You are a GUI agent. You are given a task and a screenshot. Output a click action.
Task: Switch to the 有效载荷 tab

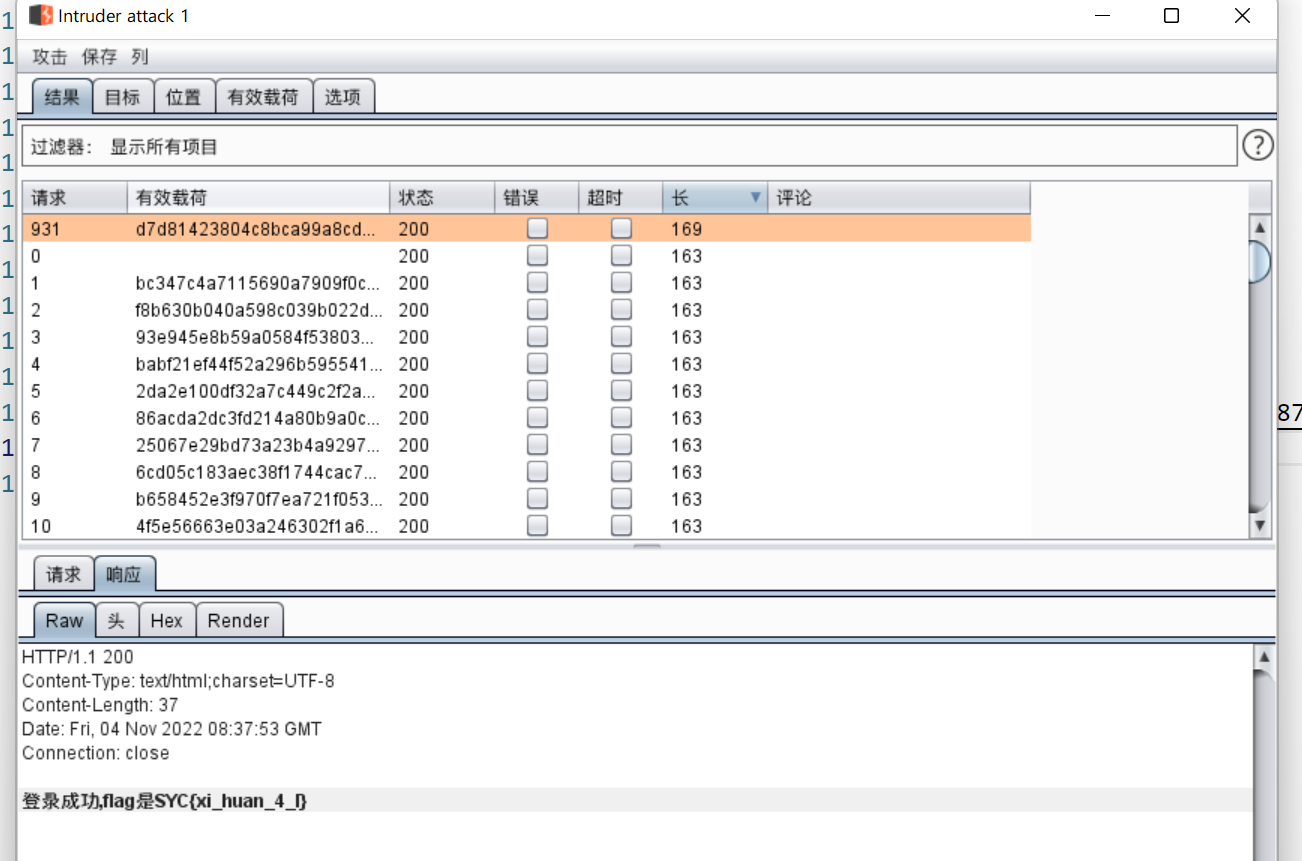263,97
